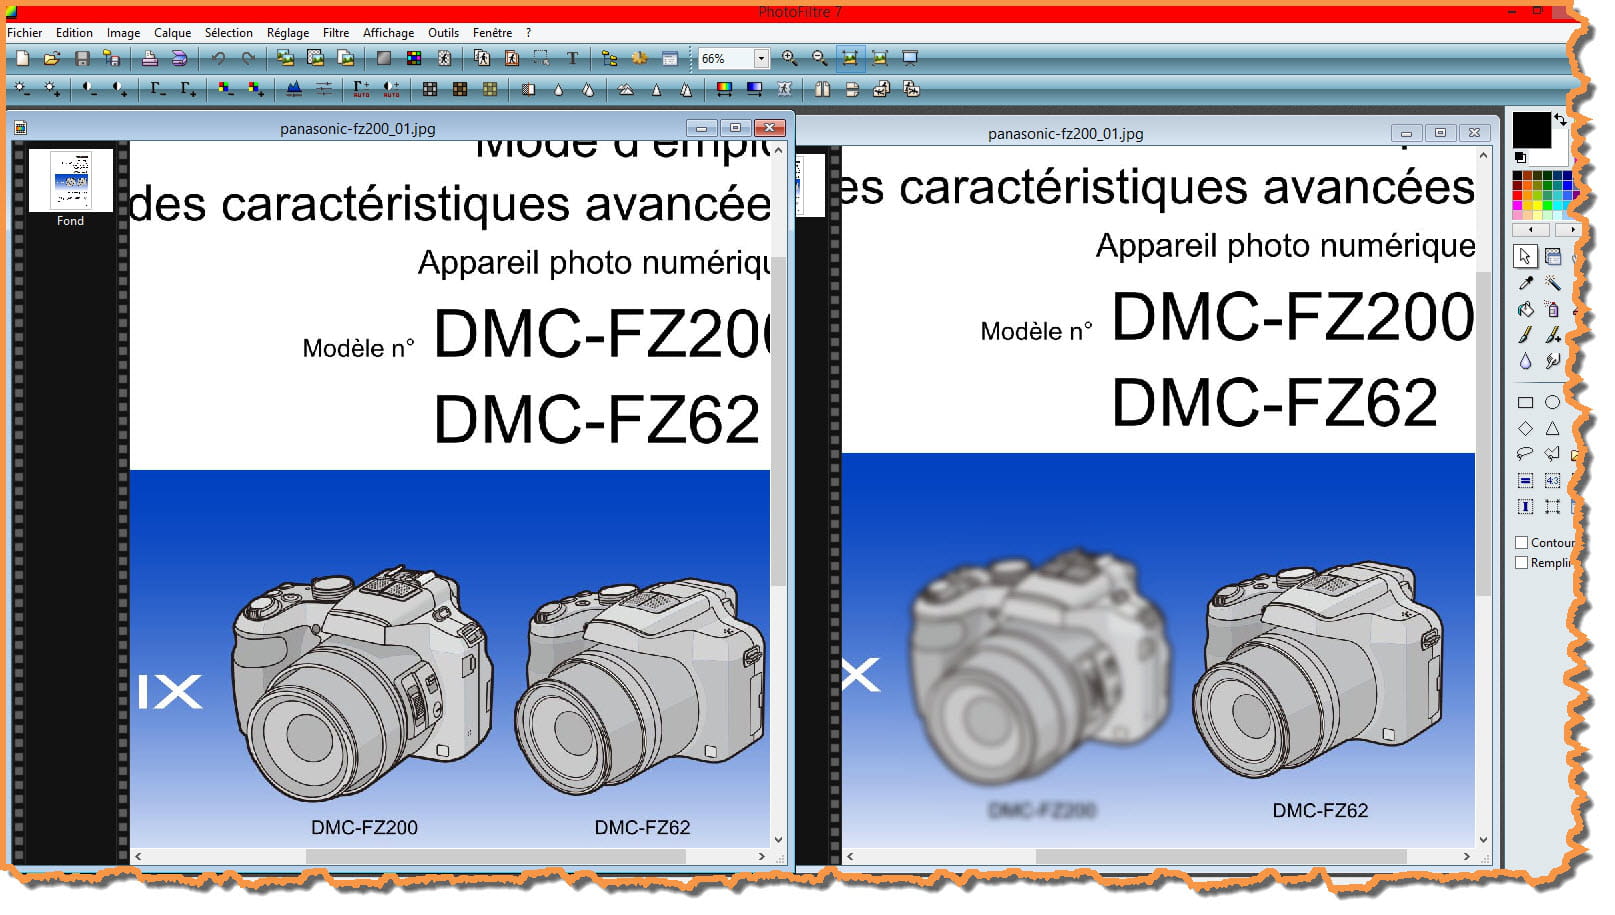
Task: Select the Lasso selection tool
Action: pos(1525,455)
